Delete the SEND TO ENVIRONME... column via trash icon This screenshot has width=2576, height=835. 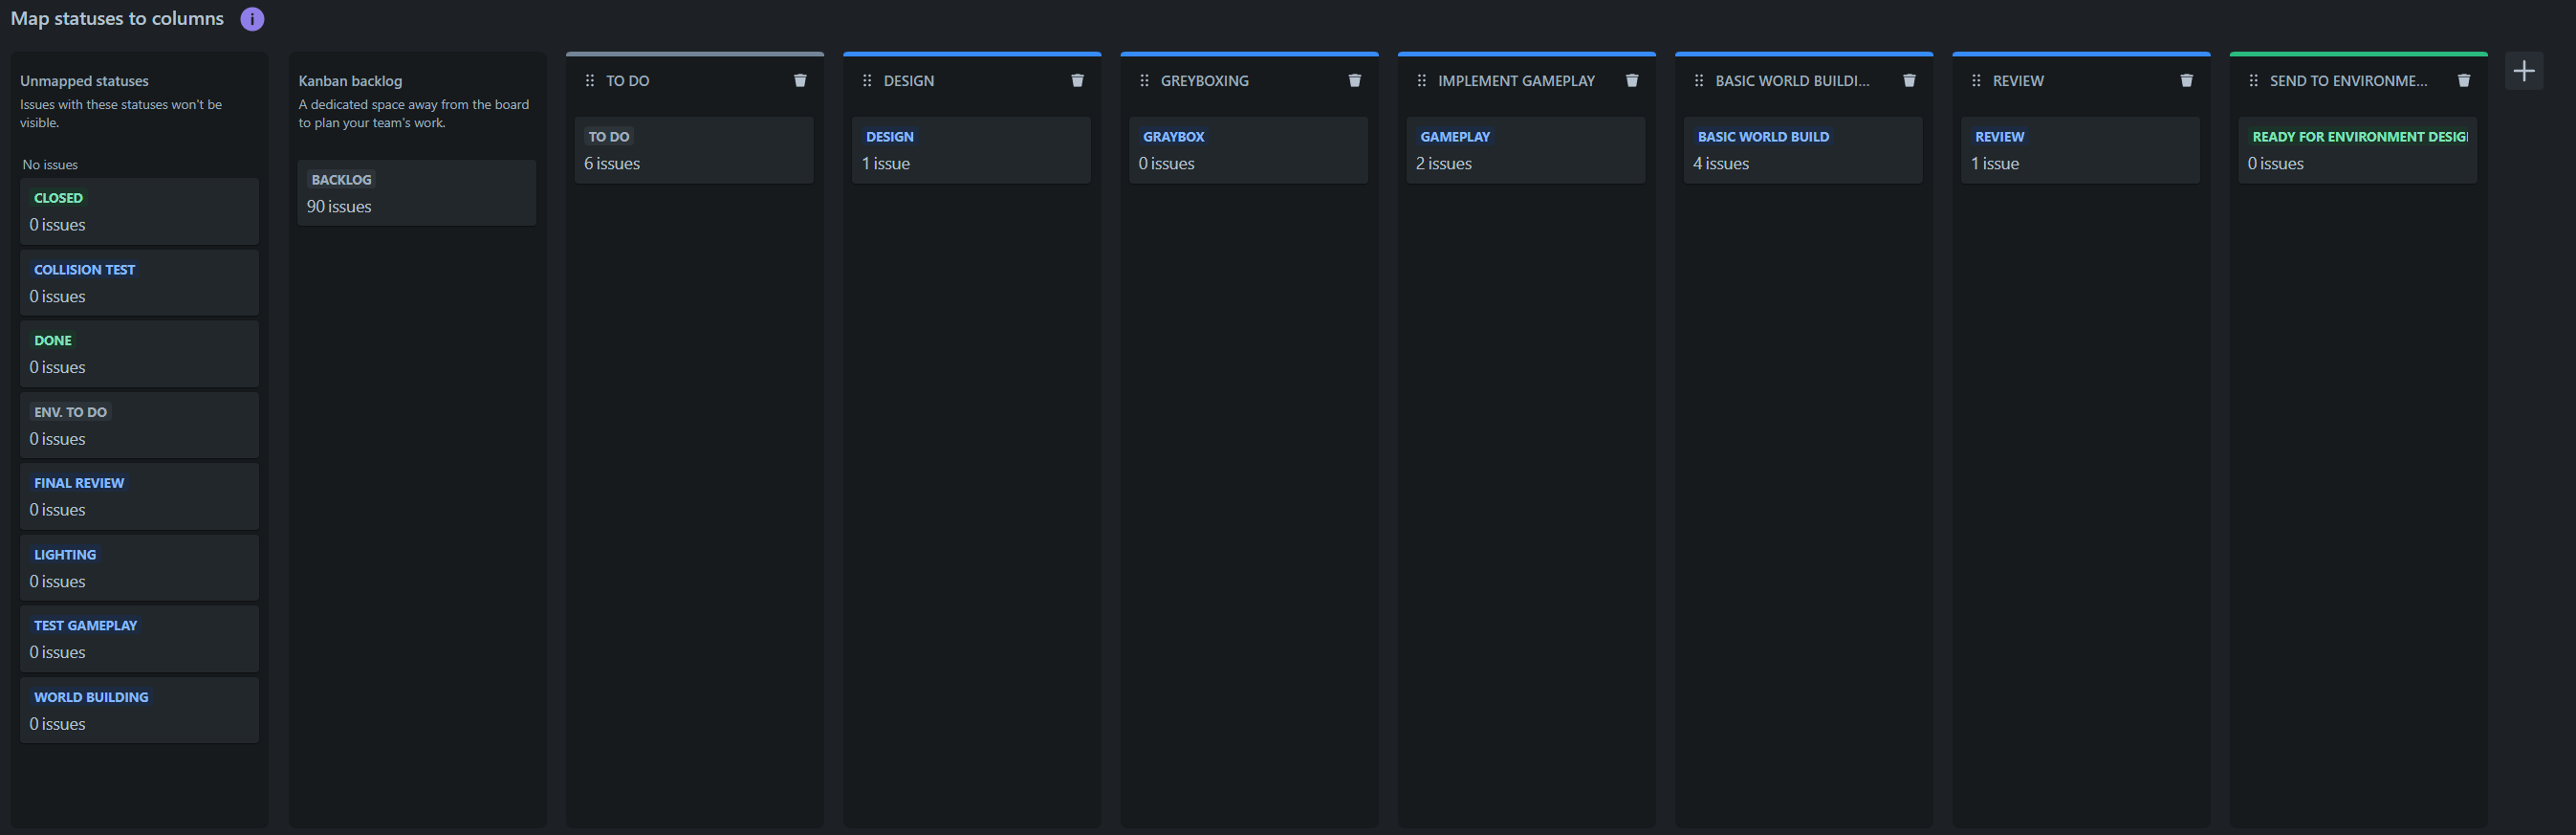pyautogui.click(x=2464, y=80)
